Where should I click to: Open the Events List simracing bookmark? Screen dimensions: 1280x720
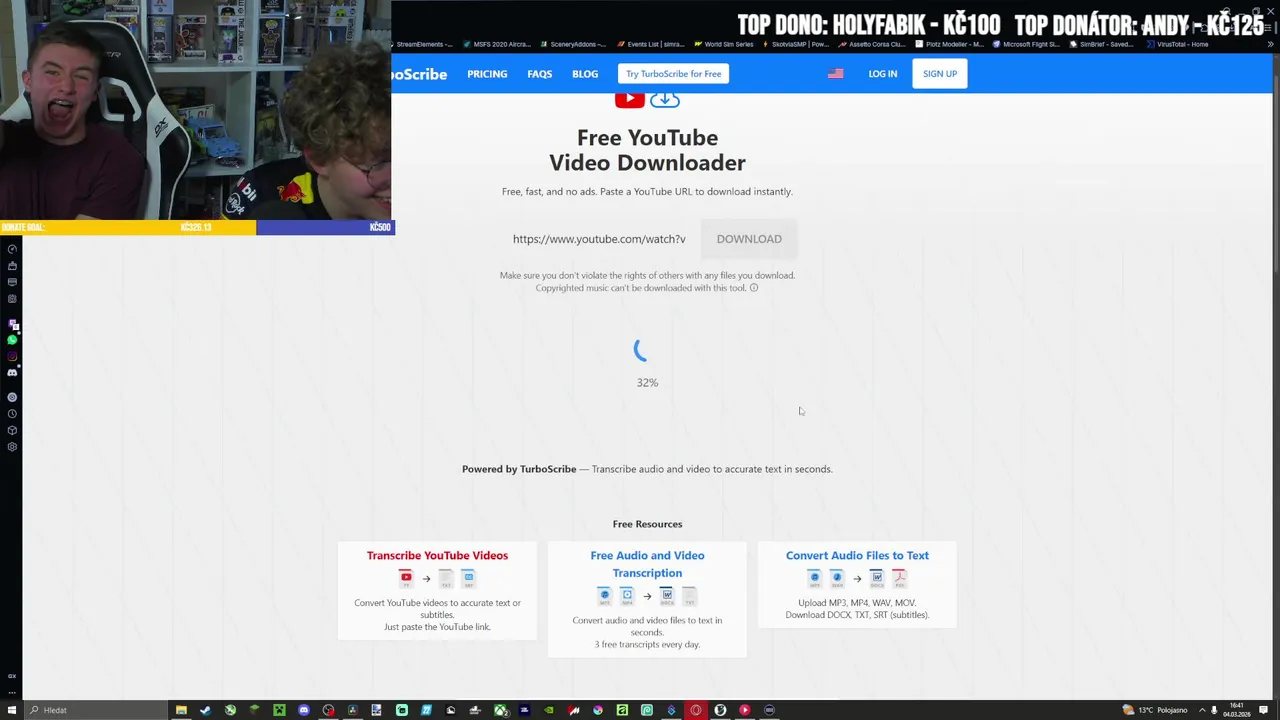(x=651, y=44)
